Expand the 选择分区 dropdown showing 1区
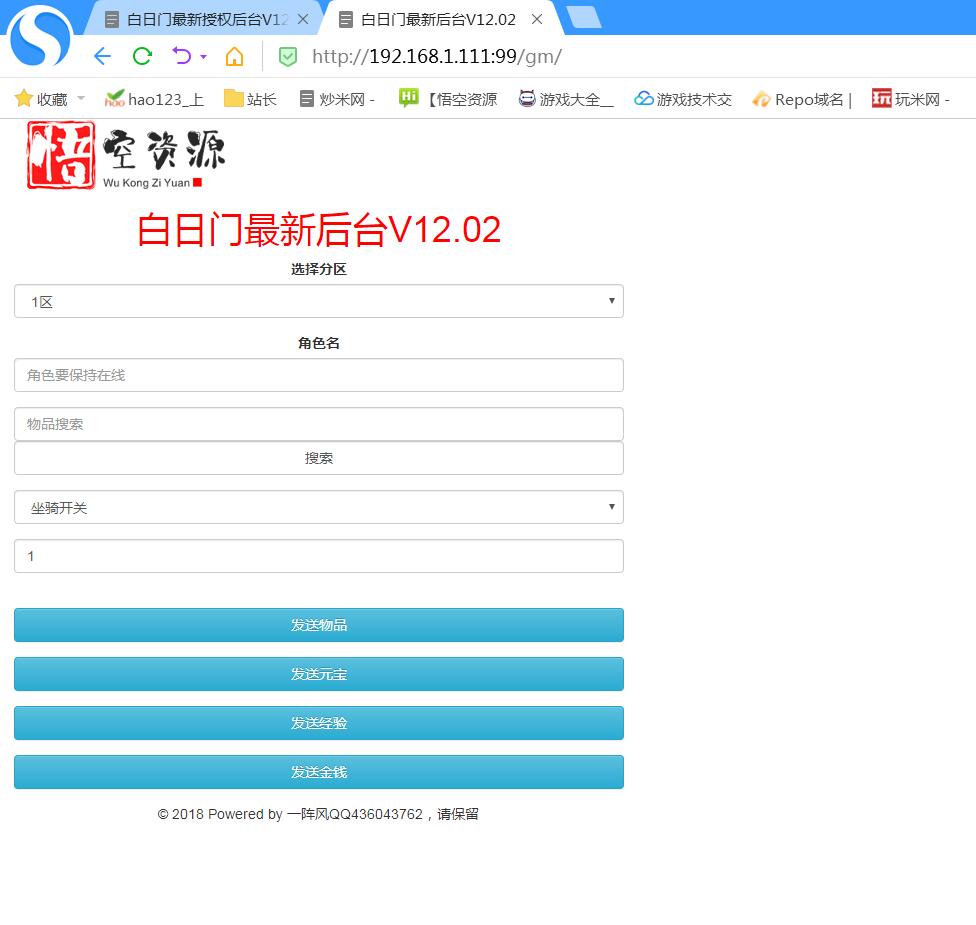 tap(318, 301)
